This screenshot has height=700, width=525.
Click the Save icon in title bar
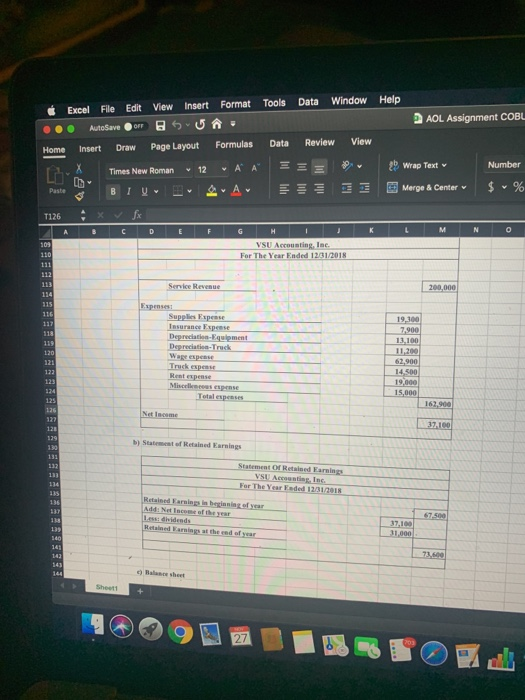[x=161, y=126]
